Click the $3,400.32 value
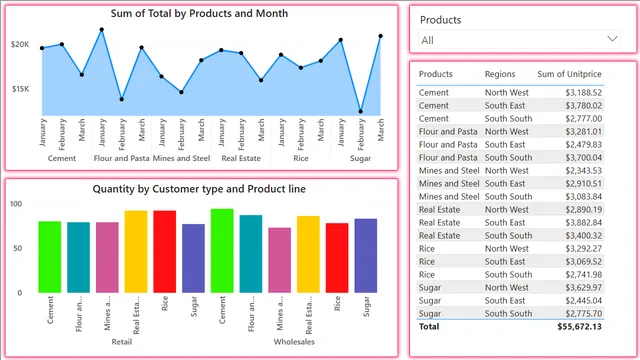 coord(583,236)
